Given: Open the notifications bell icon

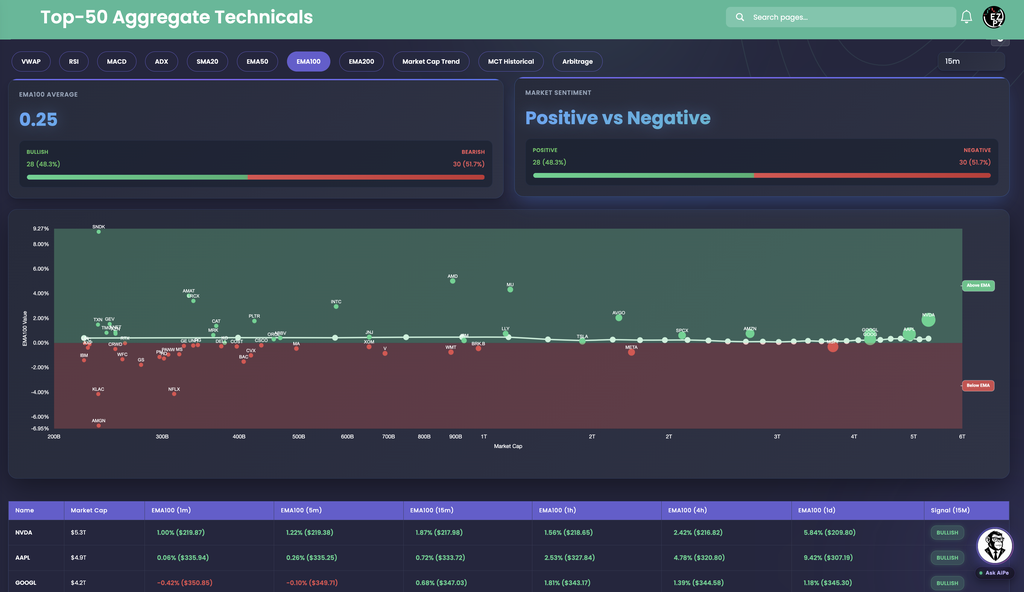Looking at the screenshot, I should (966, 17).
